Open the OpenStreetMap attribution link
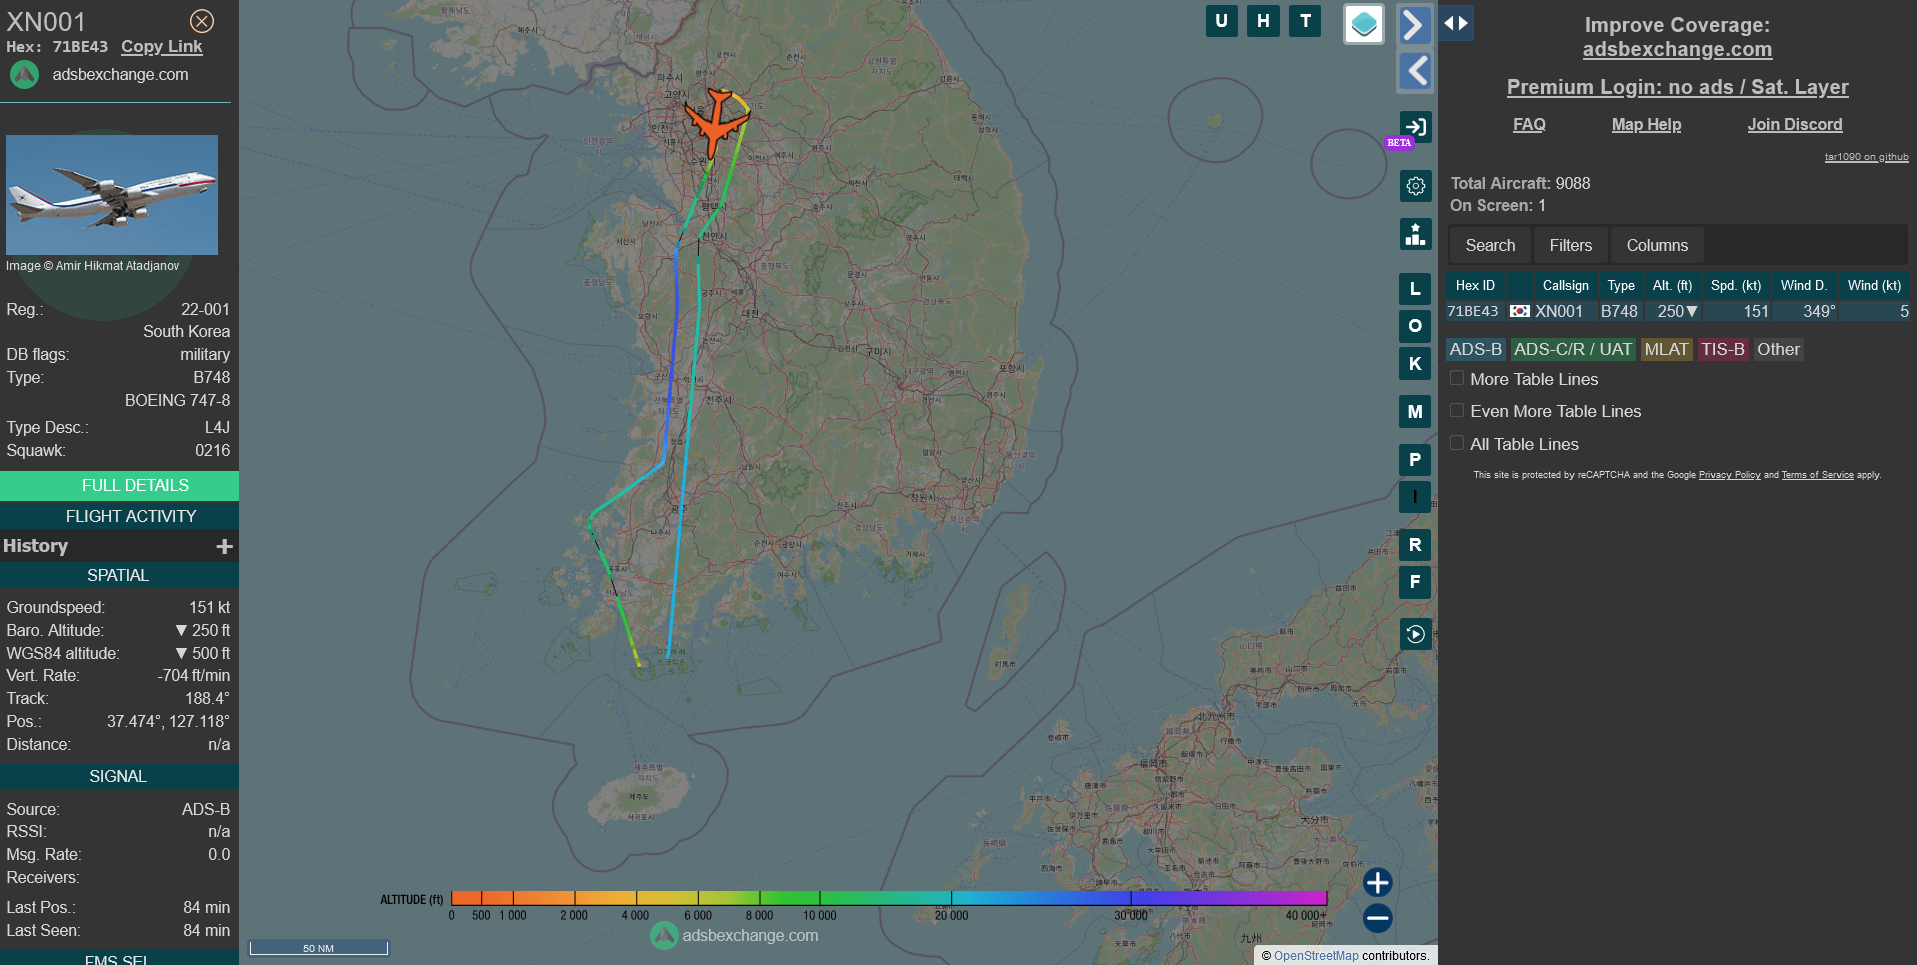 pos(1316,956)
